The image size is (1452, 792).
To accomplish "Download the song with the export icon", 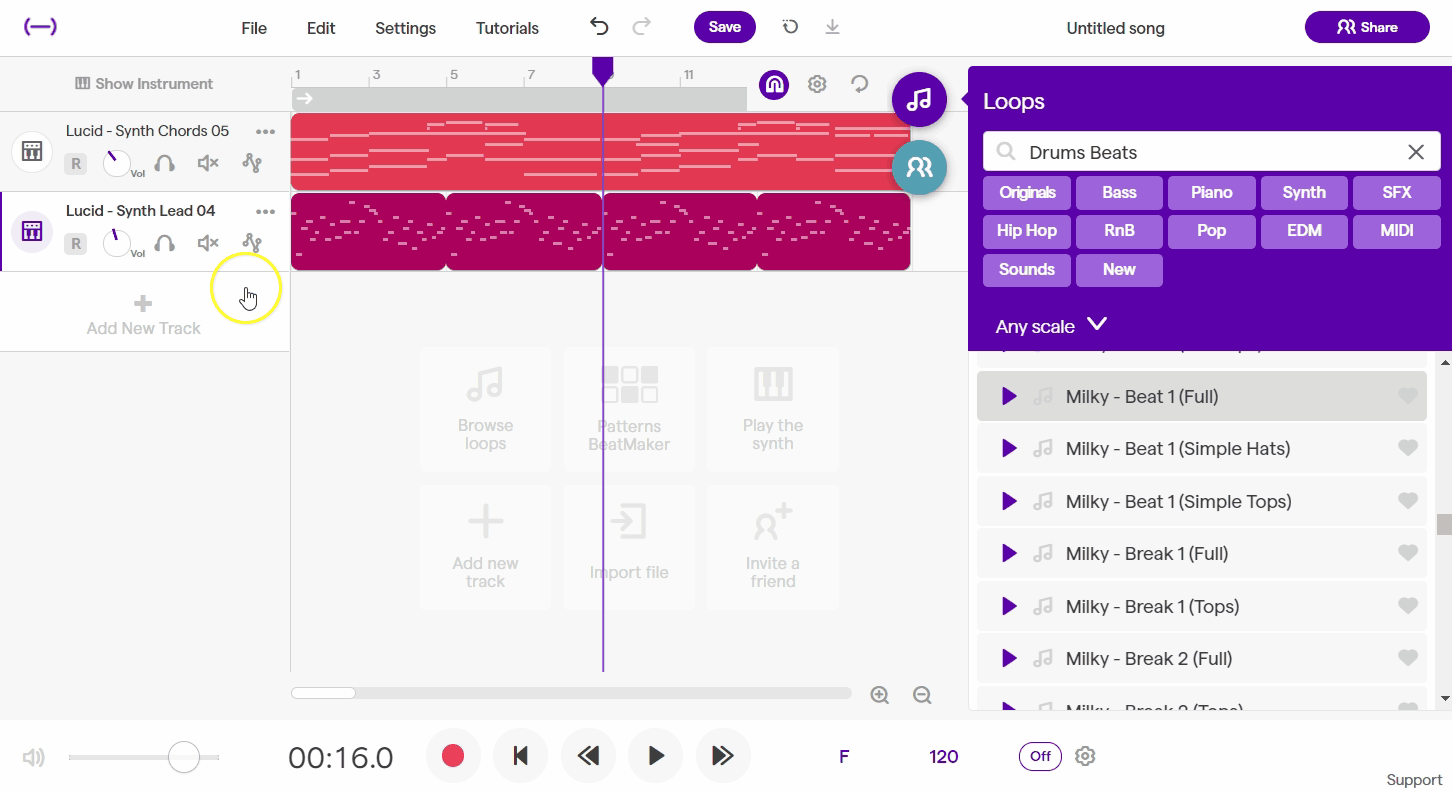I will [x=832, y=27].
